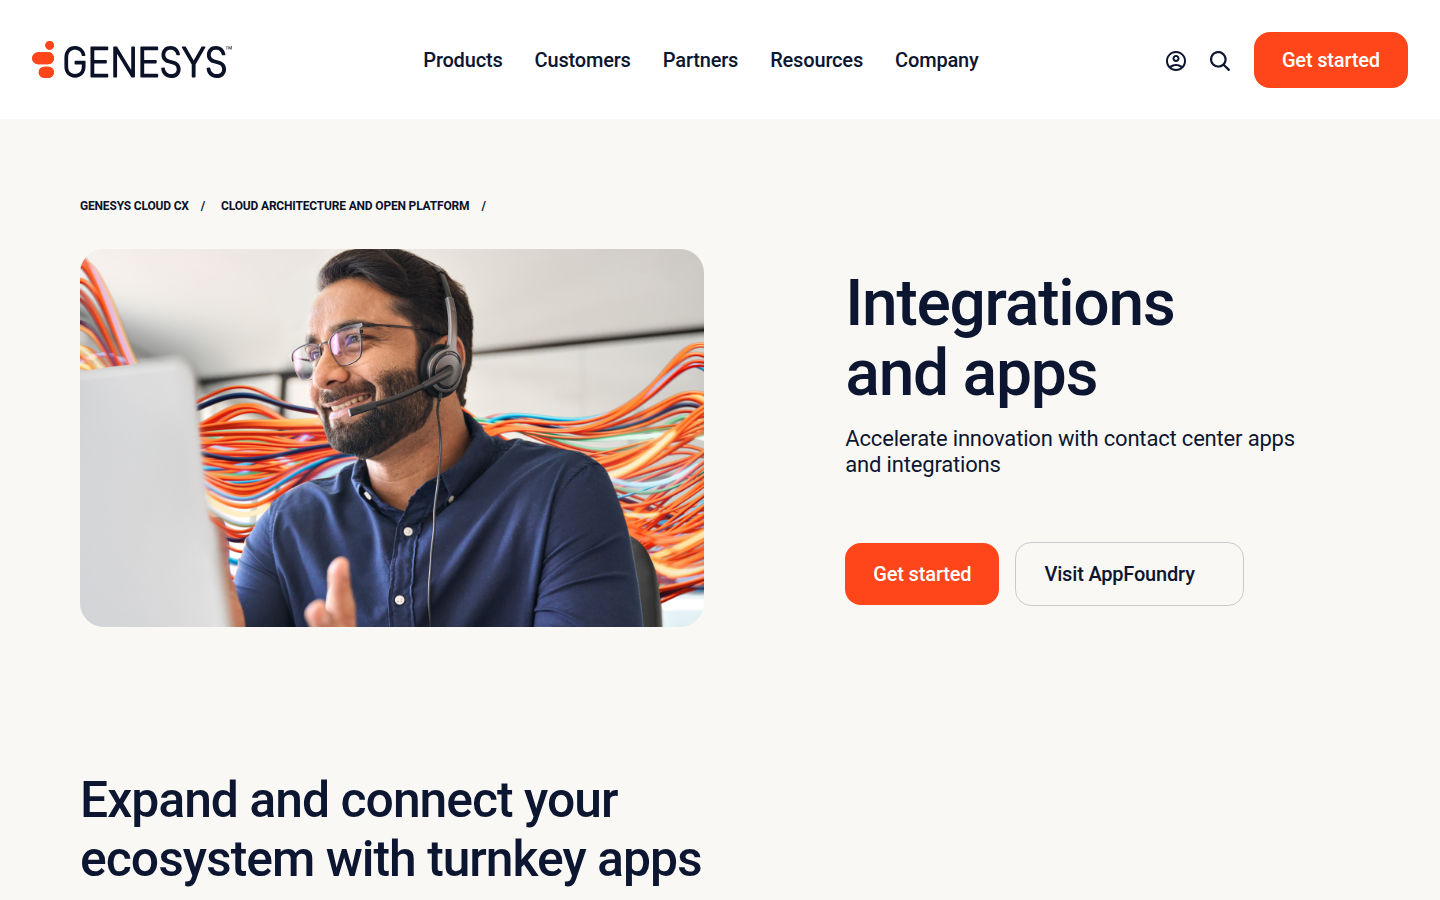Image resolution: width=1440 pixels, height=900 pixels.
Task: Open the user account icon
Action: (x=1176, y=61)
